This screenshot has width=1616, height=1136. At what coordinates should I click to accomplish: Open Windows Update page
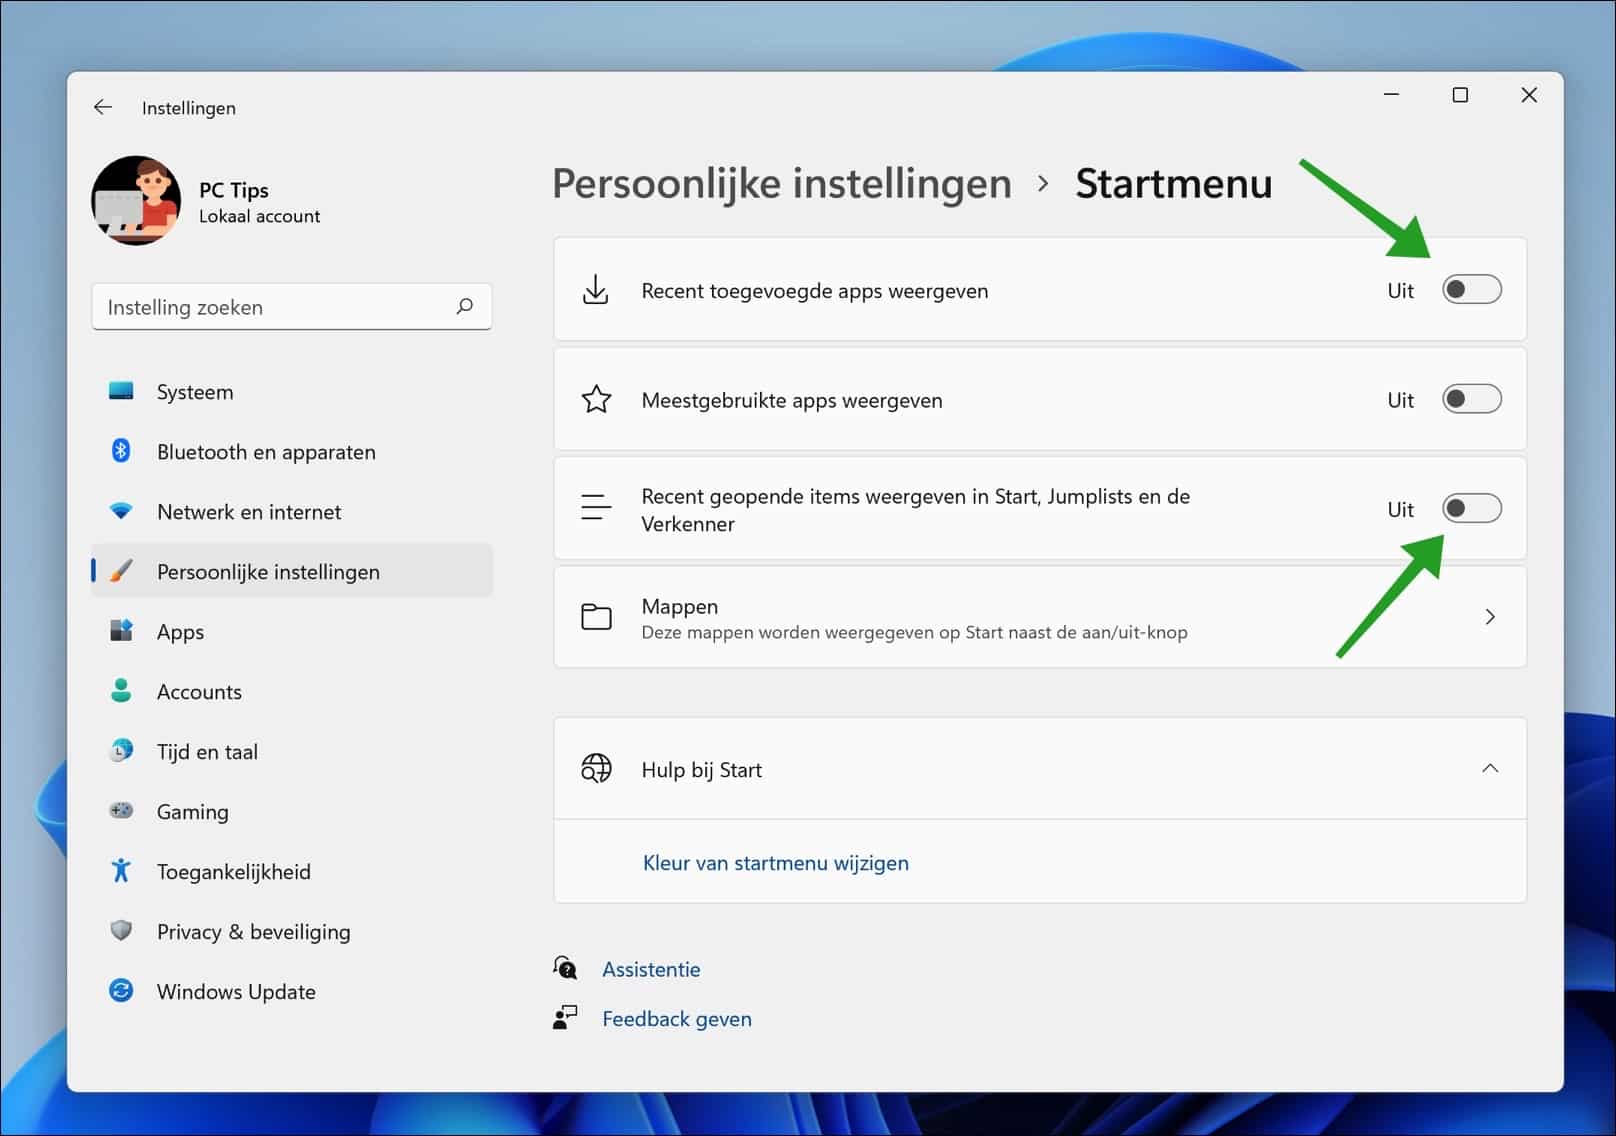(291, 992)
